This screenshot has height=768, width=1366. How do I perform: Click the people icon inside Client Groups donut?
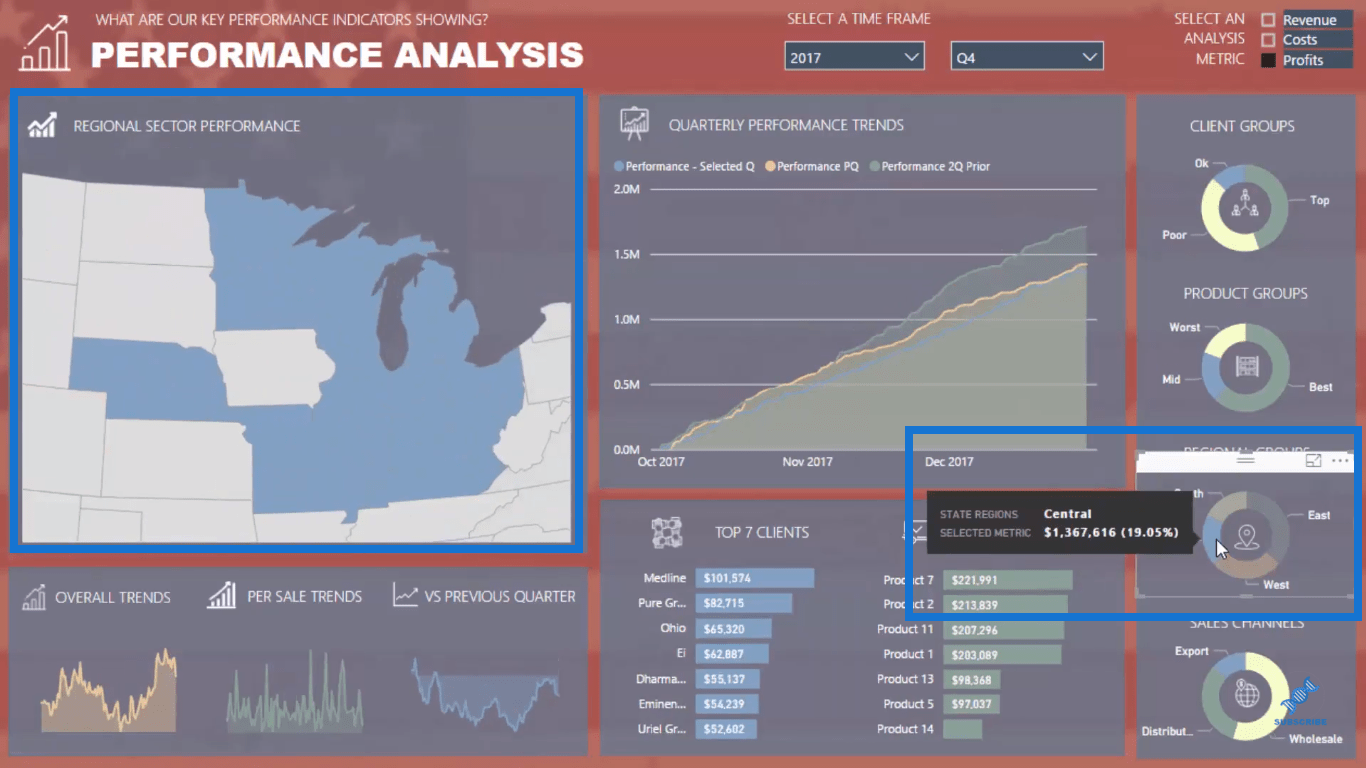(x=1244, y=206)
